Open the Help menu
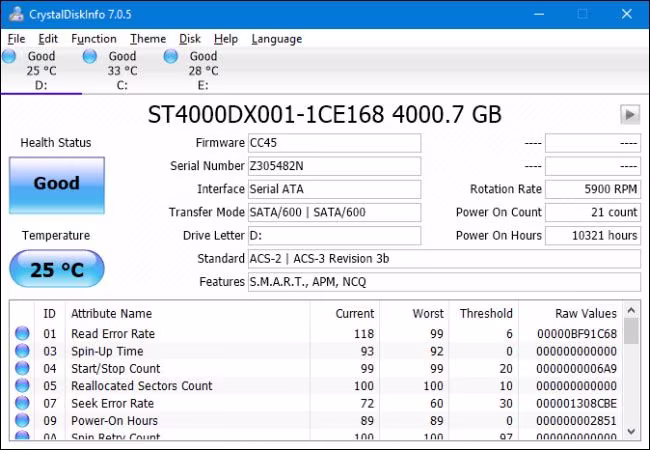The image size is (650, 450). 226,39
